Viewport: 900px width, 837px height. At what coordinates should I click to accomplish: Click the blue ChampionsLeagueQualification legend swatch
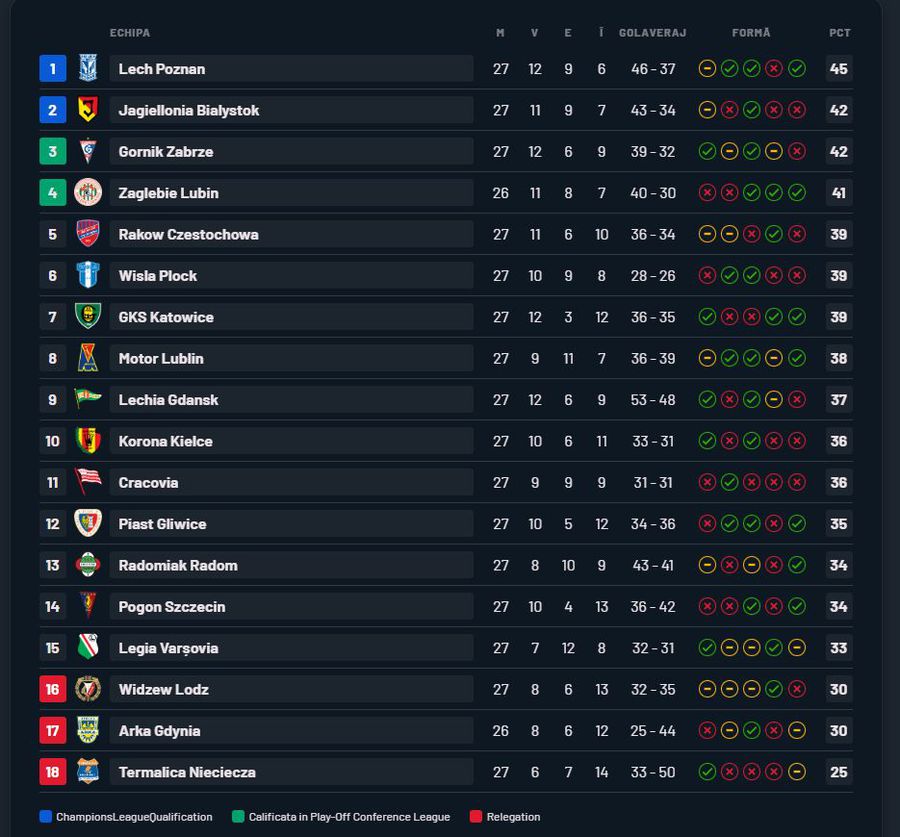[45, 817]
